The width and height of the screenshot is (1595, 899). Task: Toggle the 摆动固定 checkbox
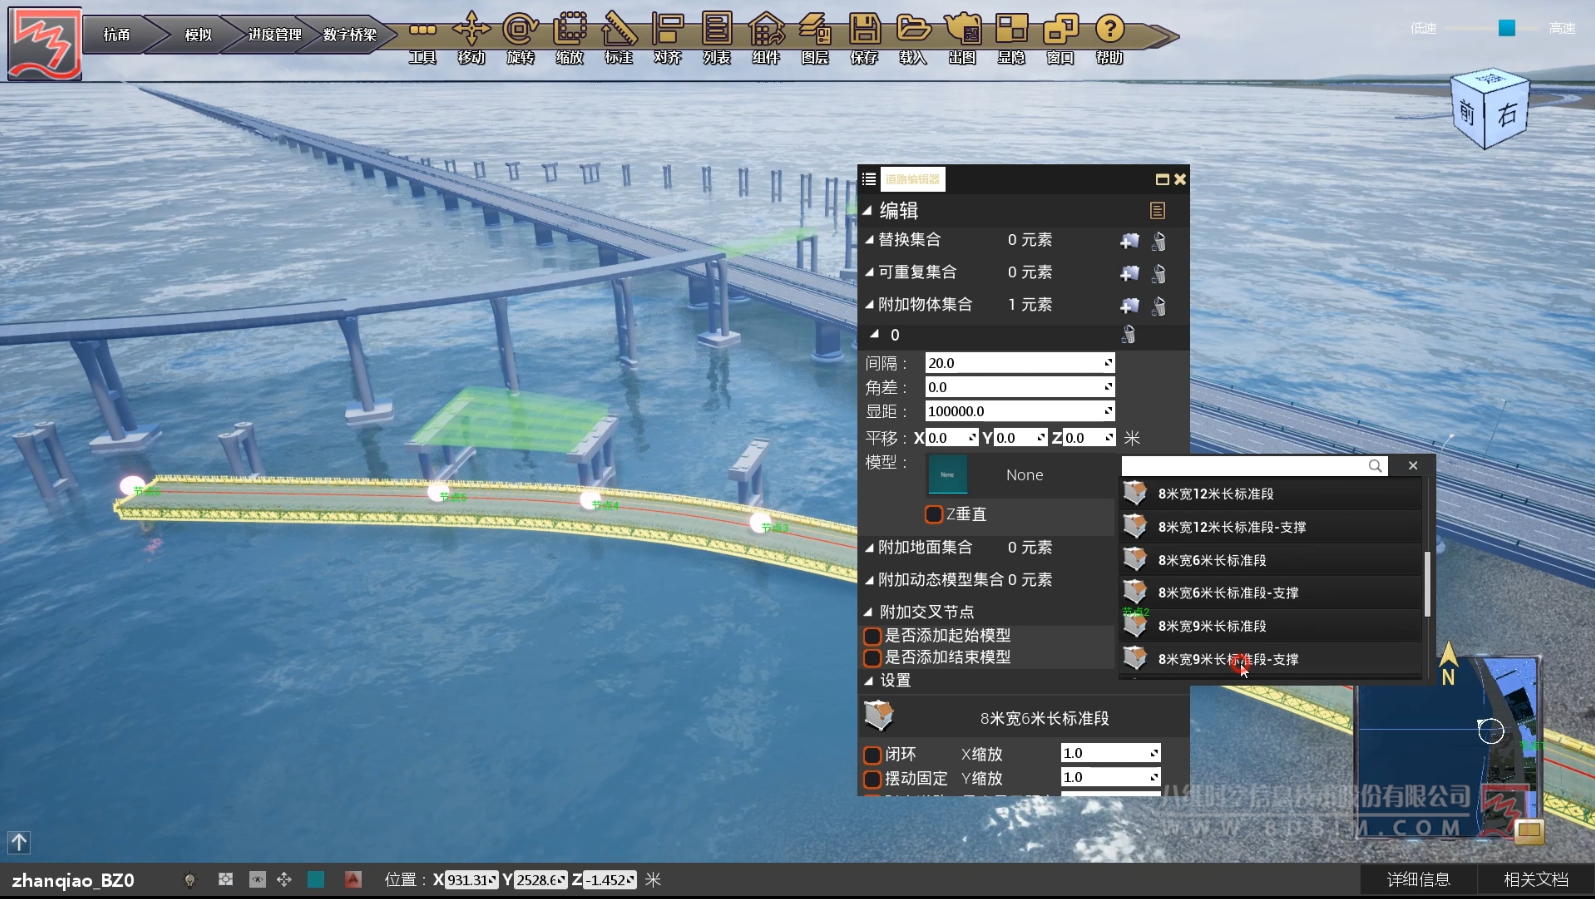point(872,779)
